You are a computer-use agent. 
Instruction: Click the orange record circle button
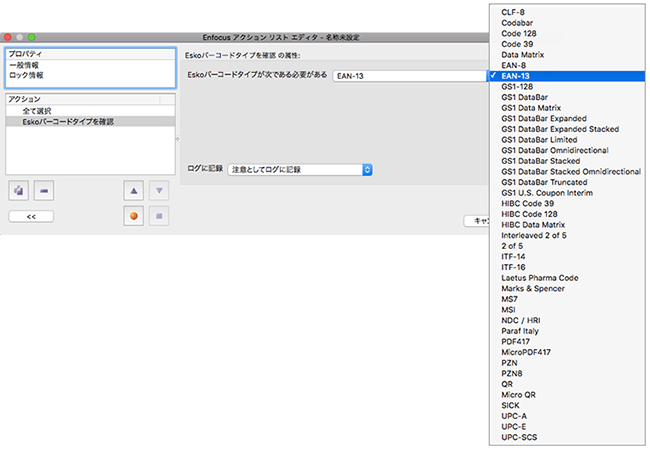[133, 216]
